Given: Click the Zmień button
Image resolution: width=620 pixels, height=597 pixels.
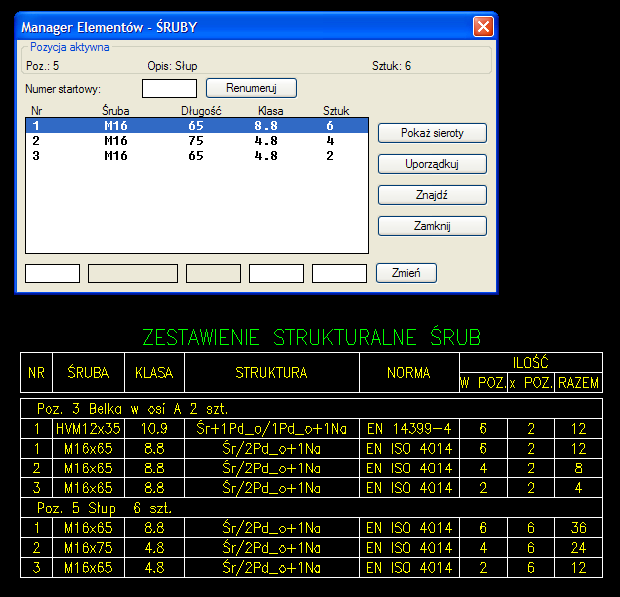Looking at the screenshot, I should [x=406, y=273].
